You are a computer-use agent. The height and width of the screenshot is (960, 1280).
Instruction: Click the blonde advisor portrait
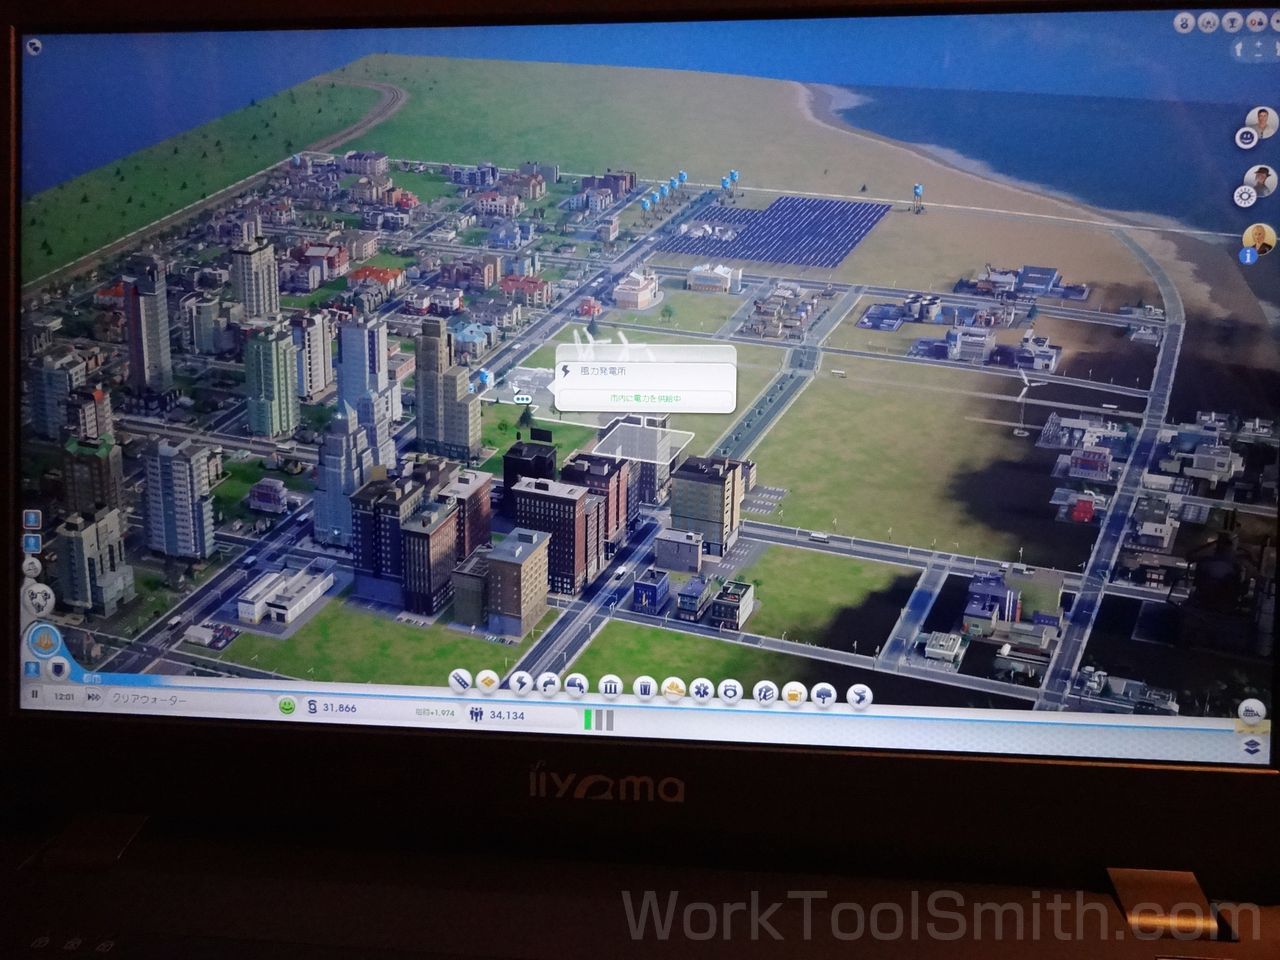pyautogui.click(x=1257, y=239)
